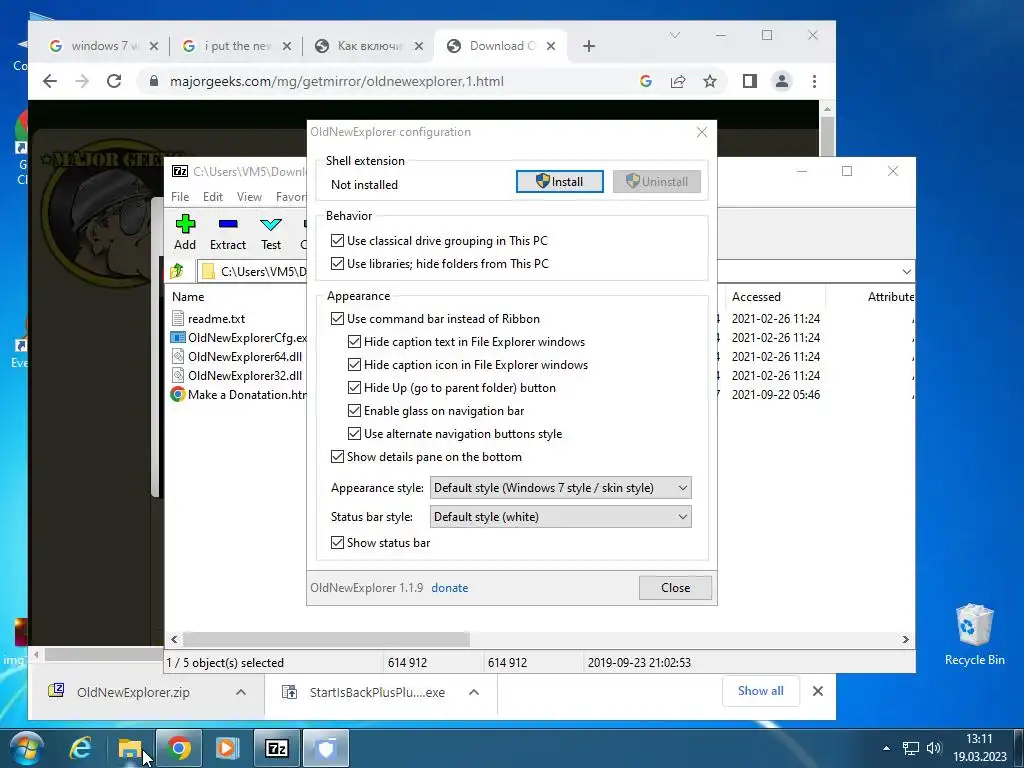Toggle classical drive grouping in This PC
1024x768 pixels.
coord(337,241)
